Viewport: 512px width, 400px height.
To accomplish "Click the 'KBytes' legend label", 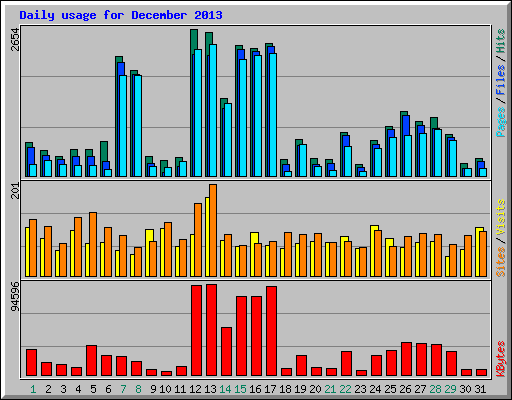I will pyautogui.click(x=501, y=359).
